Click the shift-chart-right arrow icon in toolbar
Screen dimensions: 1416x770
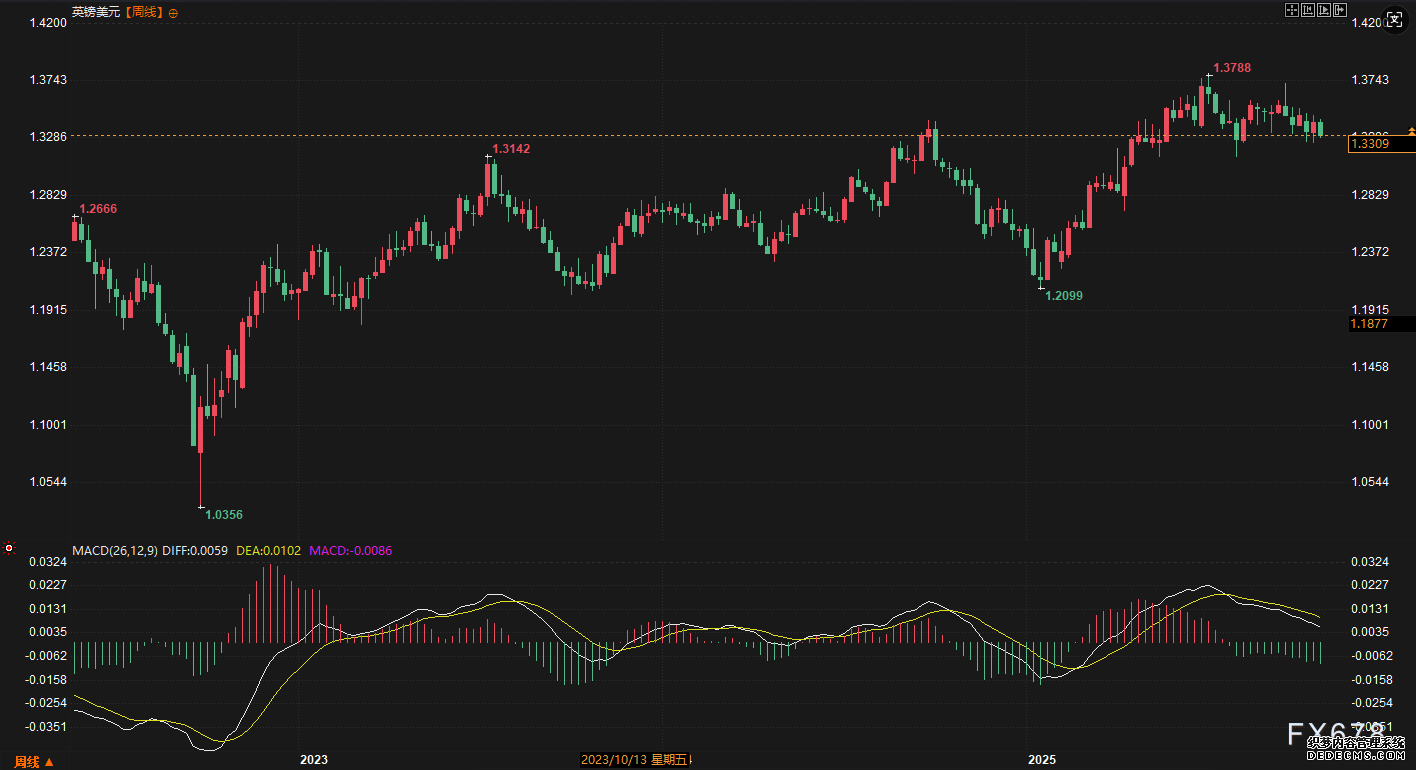point(1340,10)
